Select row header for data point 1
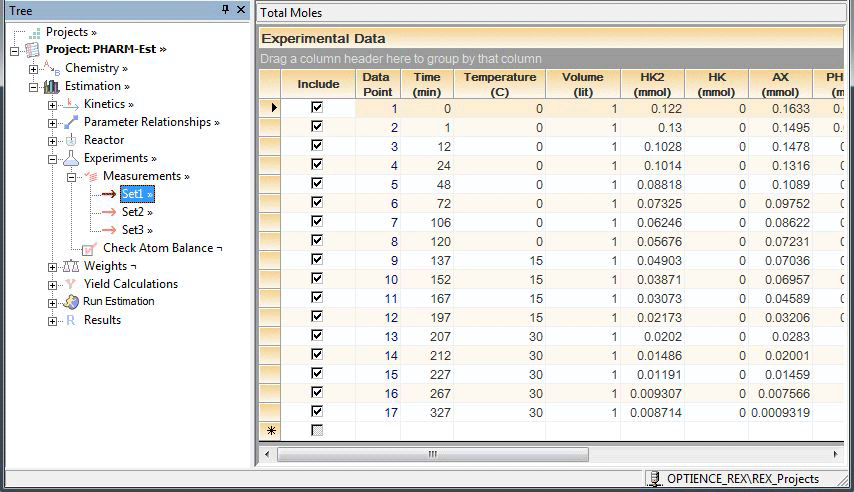Viewport: 854px width, 492px height. [x=270, y=108]
